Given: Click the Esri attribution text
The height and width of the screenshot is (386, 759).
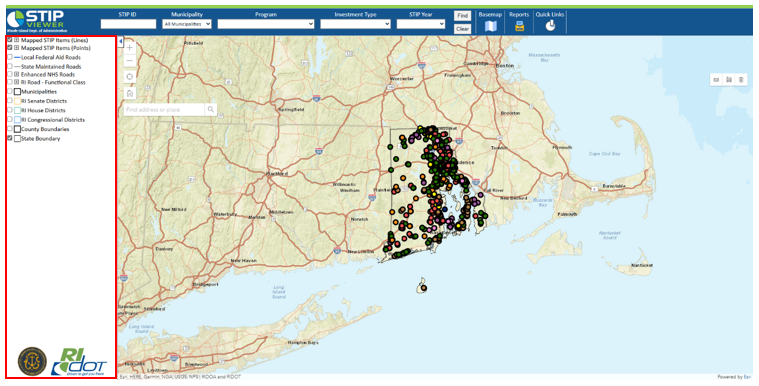Looking at the screenshot, I should (180, 377).
